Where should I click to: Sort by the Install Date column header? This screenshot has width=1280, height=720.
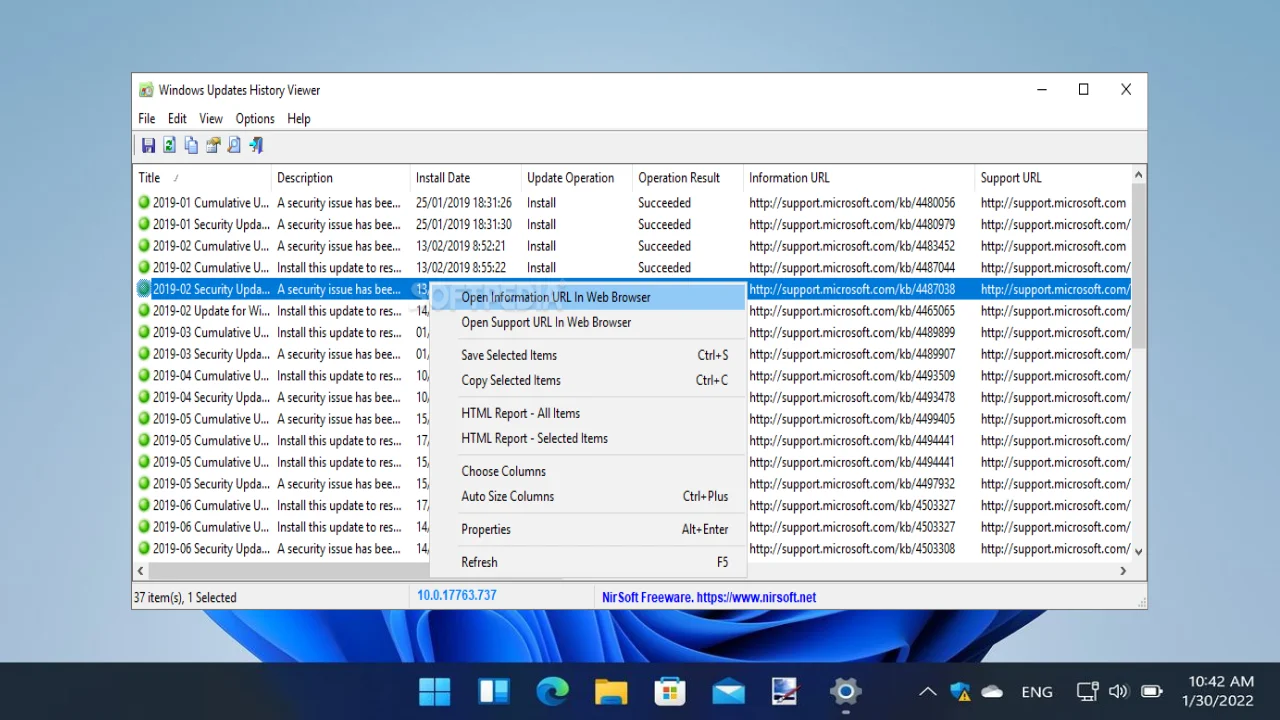coord(465,178)
